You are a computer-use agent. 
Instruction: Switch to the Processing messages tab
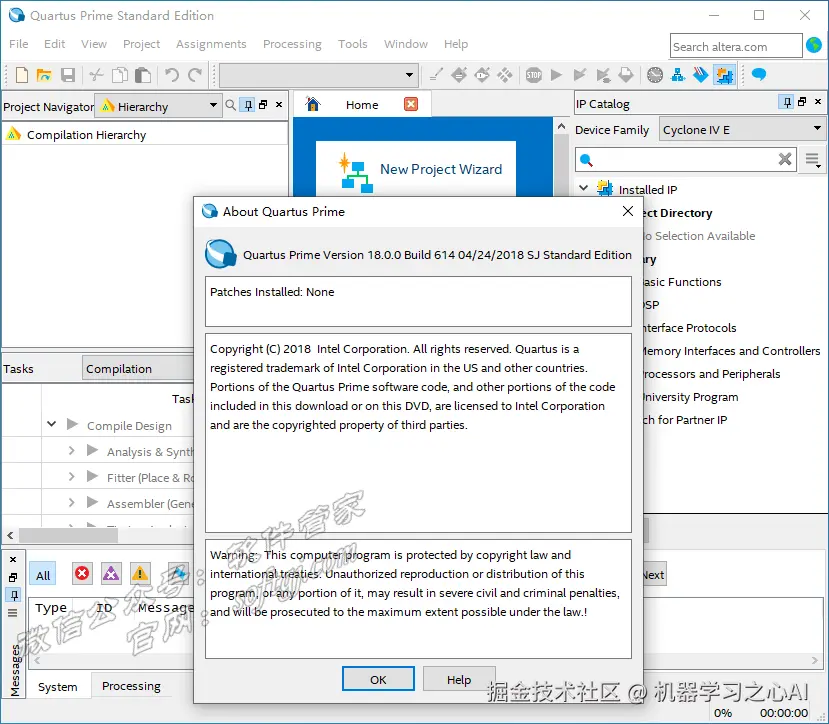[x=131, y=685]
